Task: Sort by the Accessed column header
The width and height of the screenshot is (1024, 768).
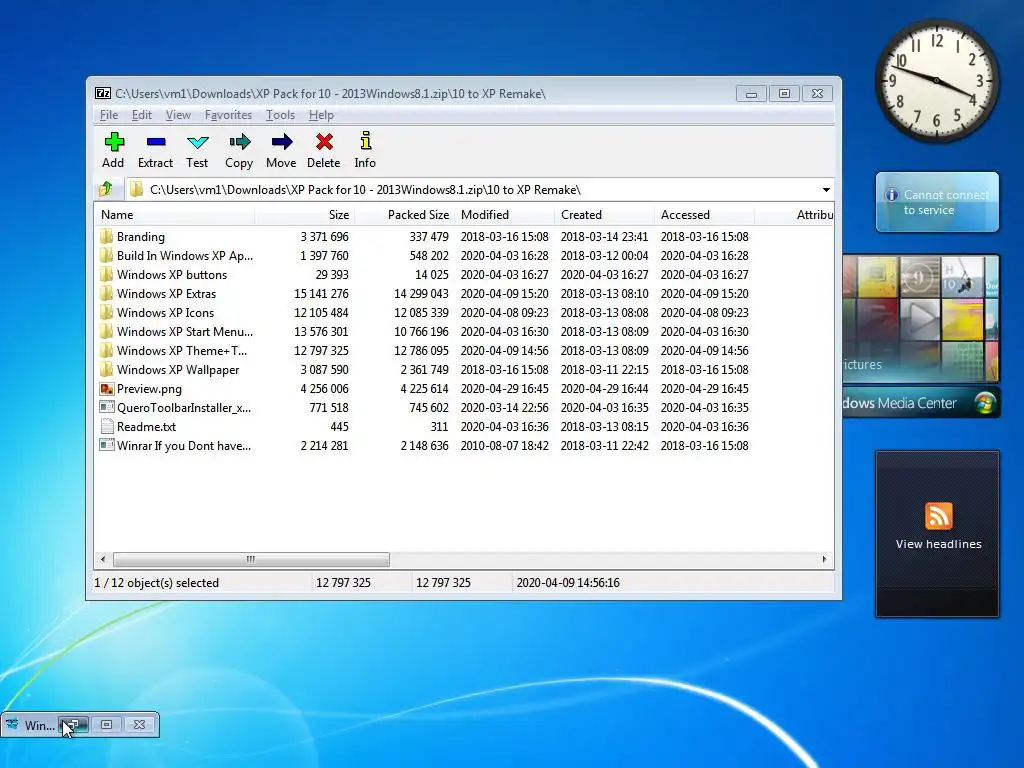Action: tap(704, 214)
